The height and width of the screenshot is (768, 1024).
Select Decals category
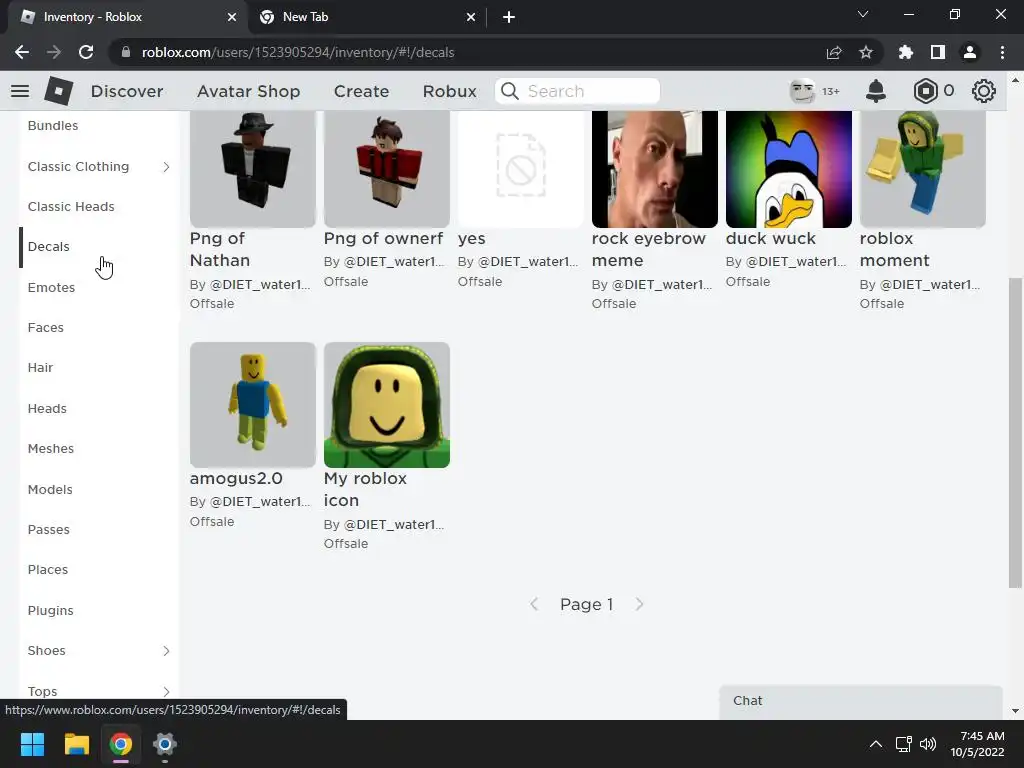coord(48,246)
